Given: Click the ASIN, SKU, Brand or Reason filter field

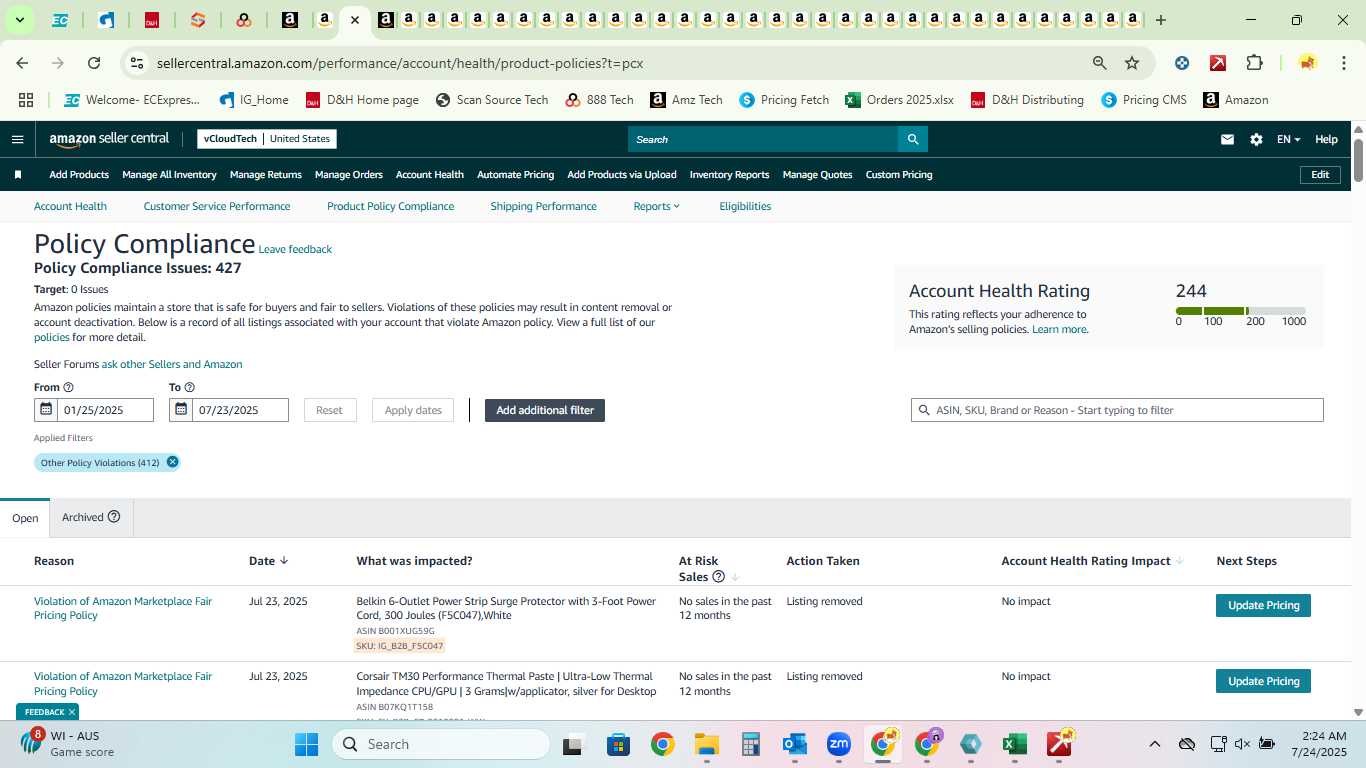Looking at the screenshot, I should tap(1117, 410).
